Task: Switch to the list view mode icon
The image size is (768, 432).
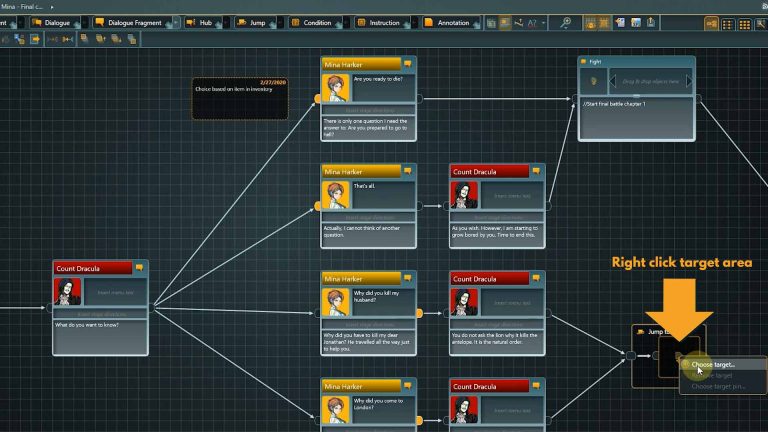Action: 728,24
